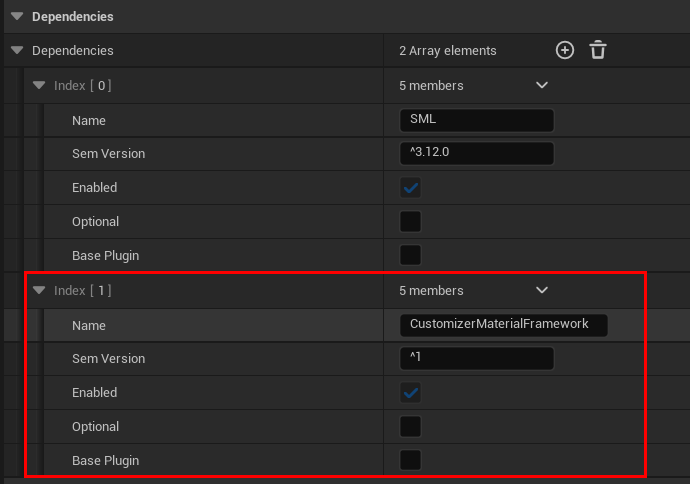Select the Name label under Index [1]
The height and width of the screenshot is (484, 690).
pyautogui.click(x=88, y=326)
